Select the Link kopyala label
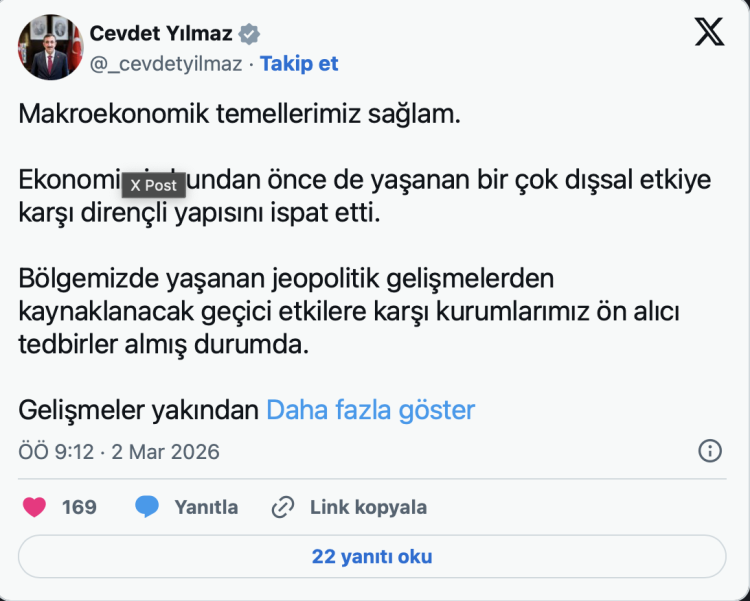This screenshot has width=750, height=601. [368, 507]
